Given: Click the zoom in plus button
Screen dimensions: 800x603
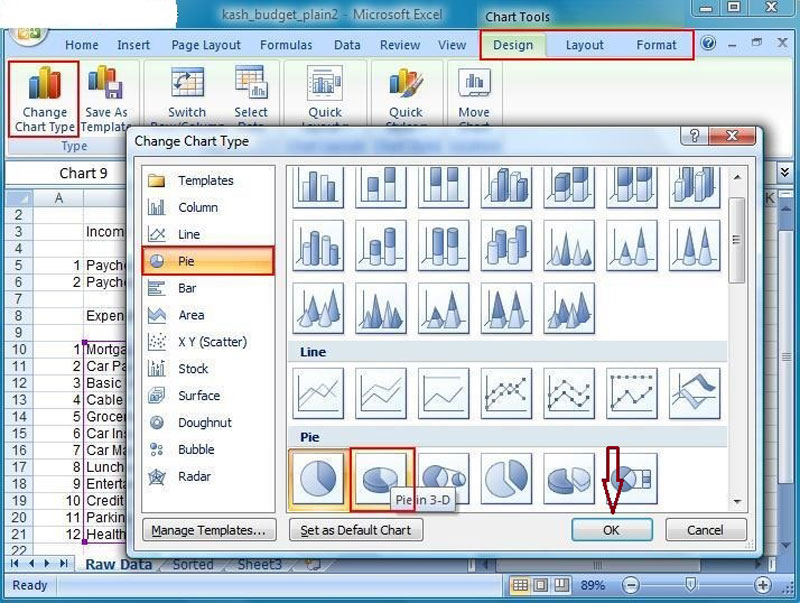Looking at the screenshot, I should click(x=762, y=585).
